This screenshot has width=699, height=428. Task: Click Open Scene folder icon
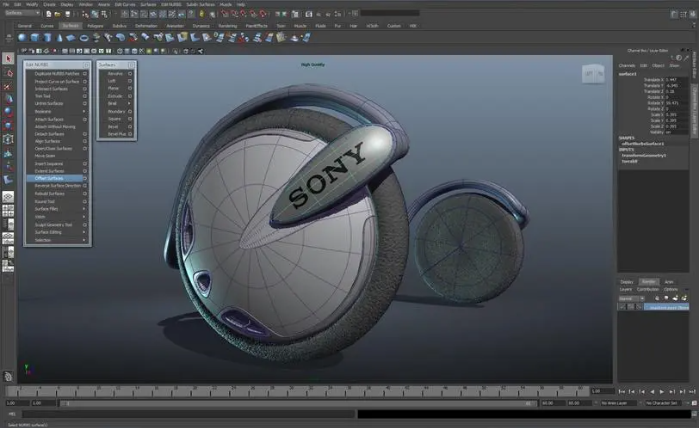[x=58, y=14]
